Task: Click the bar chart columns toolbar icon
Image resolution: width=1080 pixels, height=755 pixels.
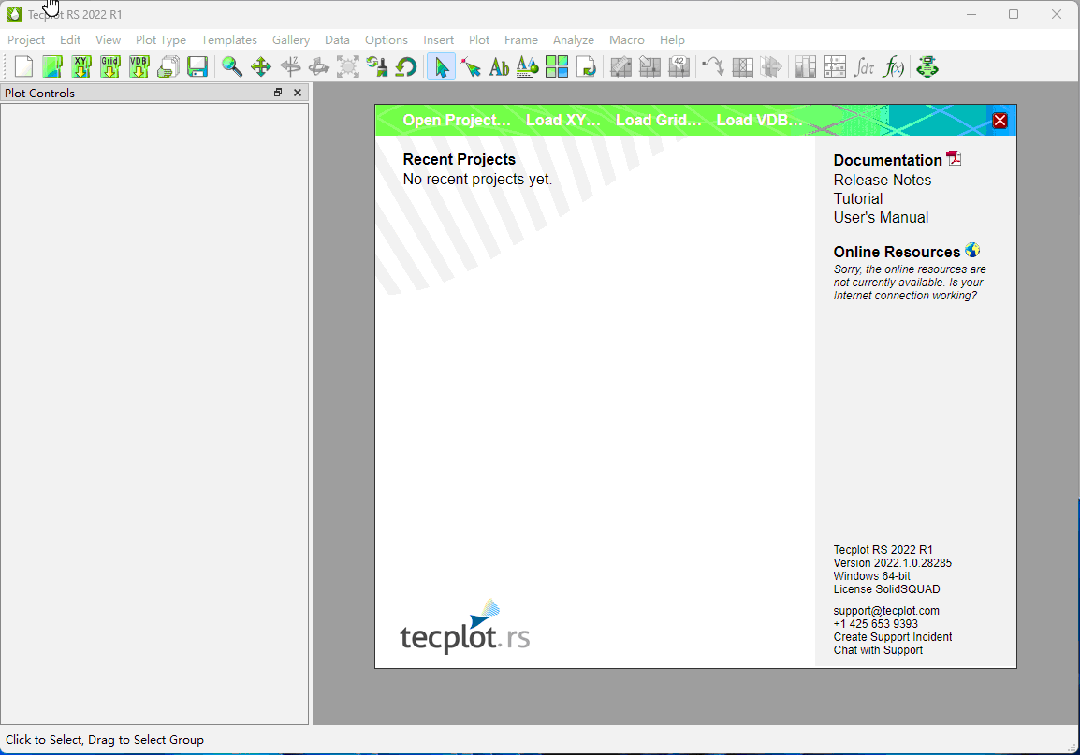Action: point(805,67)
